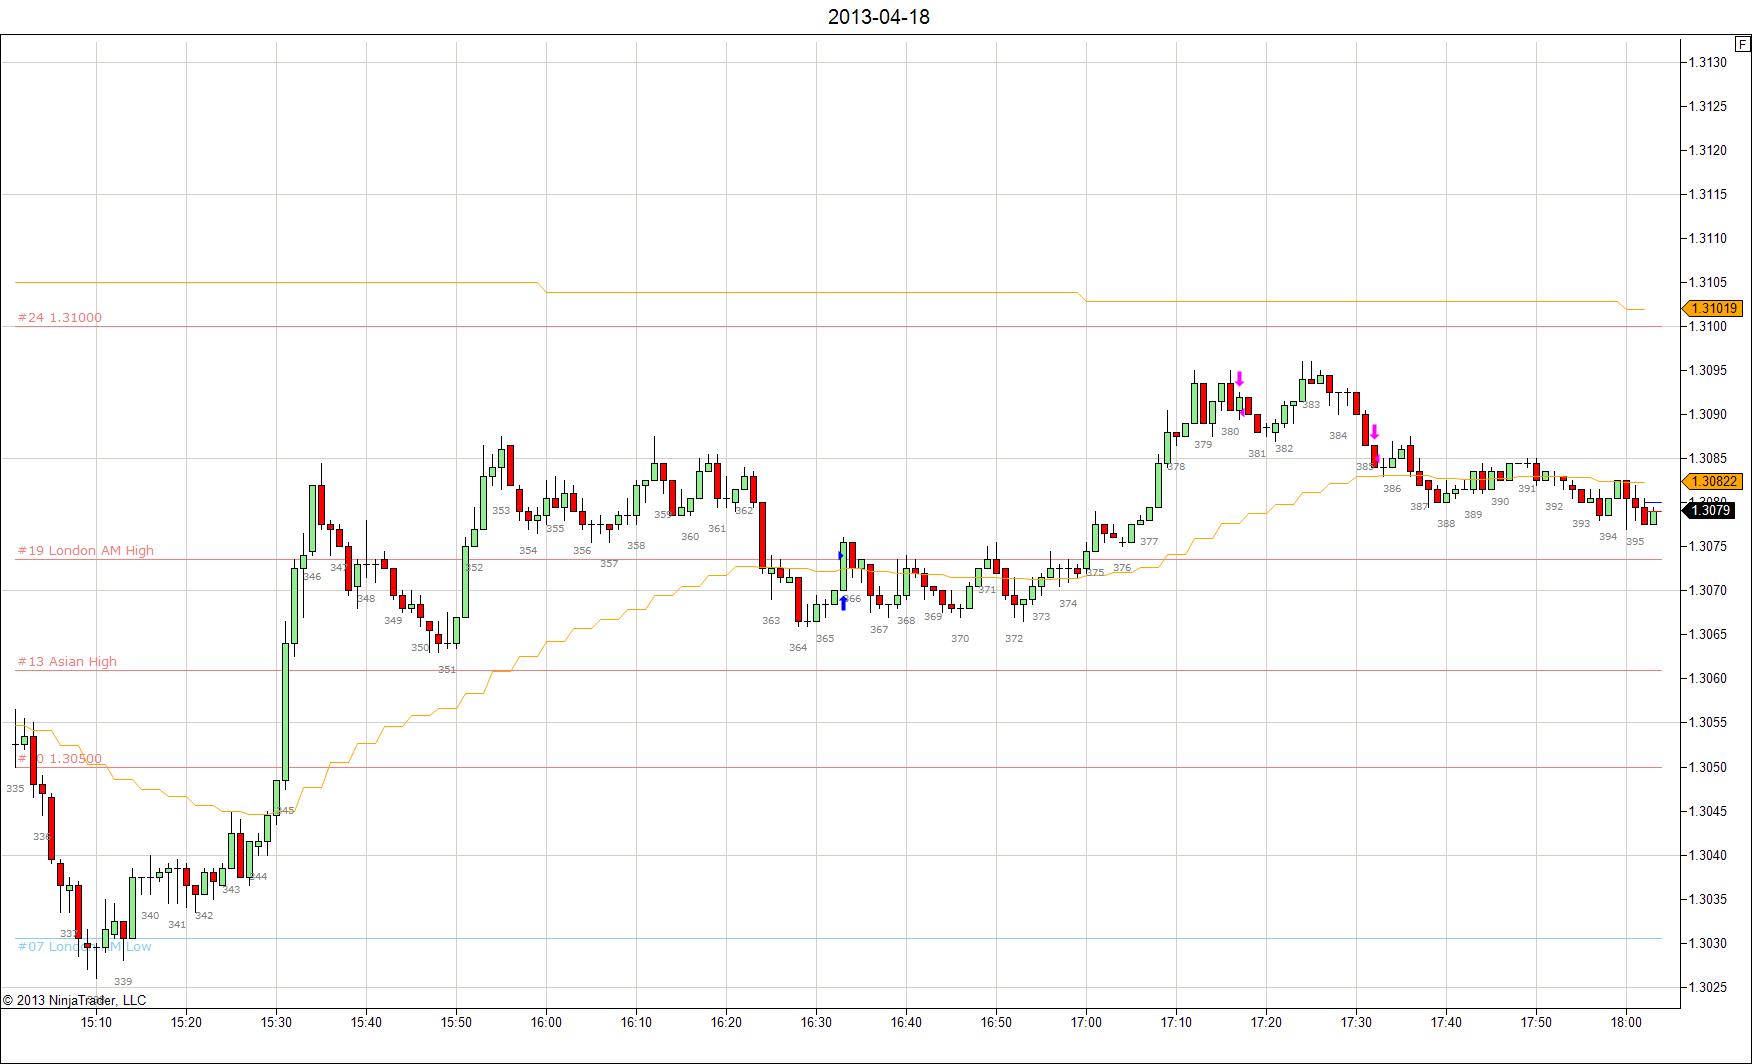Click bar number label 346
This screenshot has width=1752, height=1064.
tap(312, 577)
